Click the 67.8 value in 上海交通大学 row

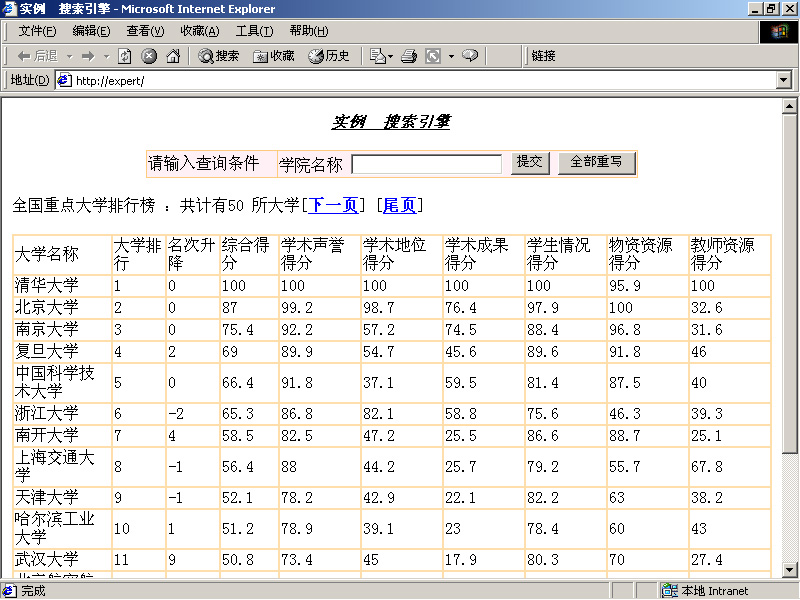click(707, 467)
